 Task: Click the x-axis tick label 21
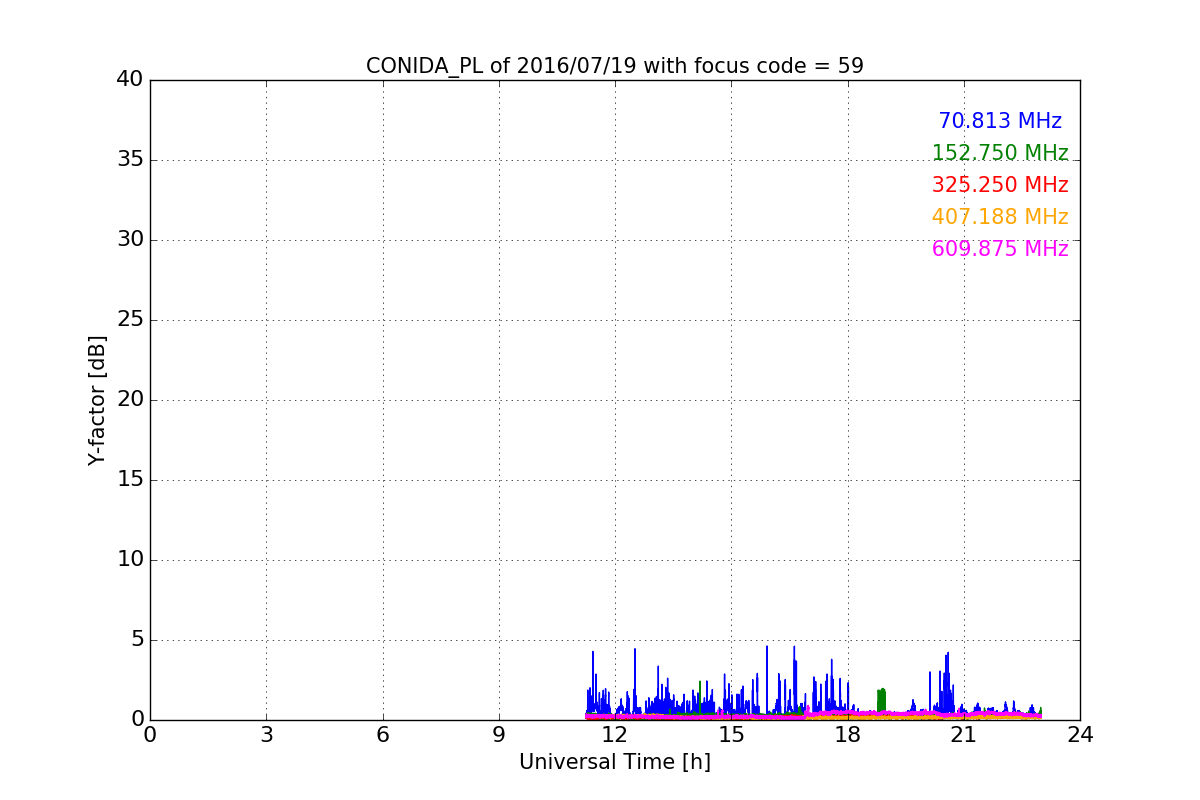point(964,735)
